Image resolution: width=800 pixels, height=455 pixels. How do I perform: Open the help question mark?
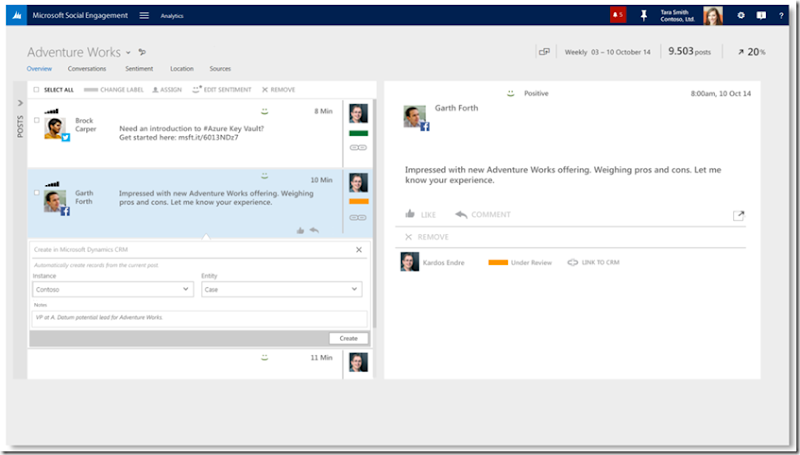click(781, 16)
